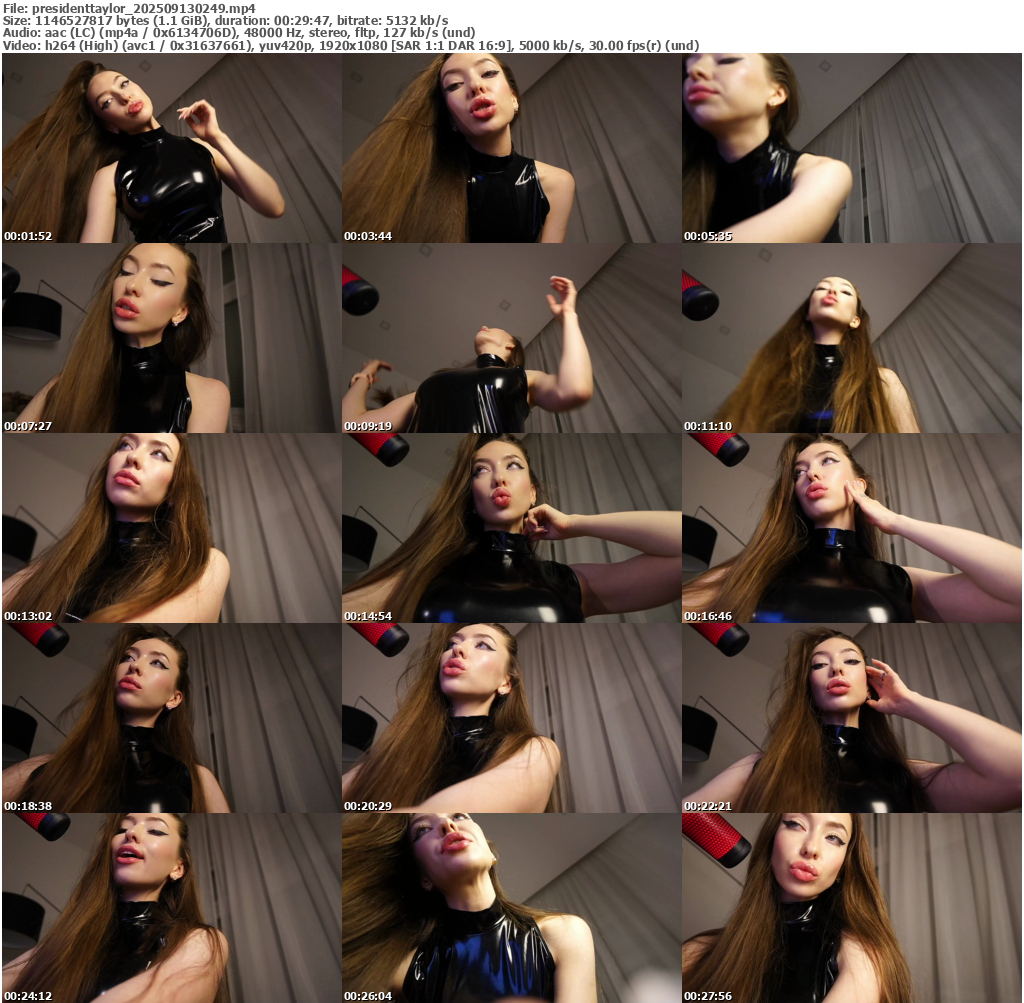The image size is (1024, 1003).
Task: Click the file name presidenttaylor_202509130249.mp4
Action: coord(144,8)
